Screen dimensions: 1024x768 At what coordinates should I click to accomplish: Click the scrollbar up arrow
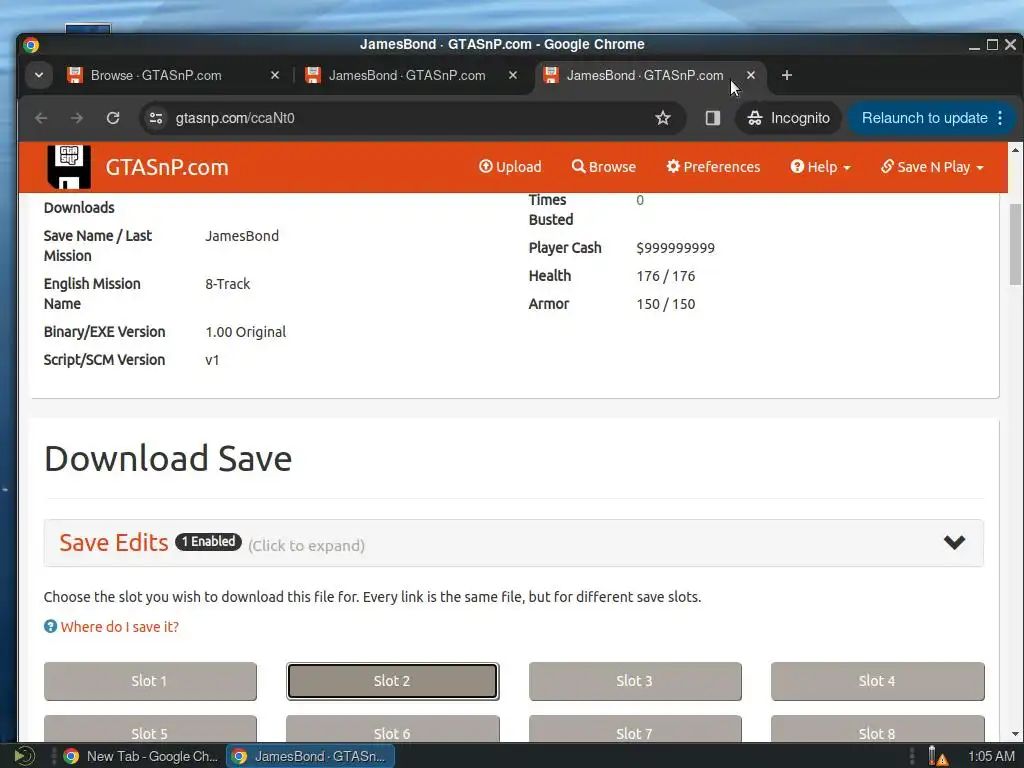pos(1015,150)
